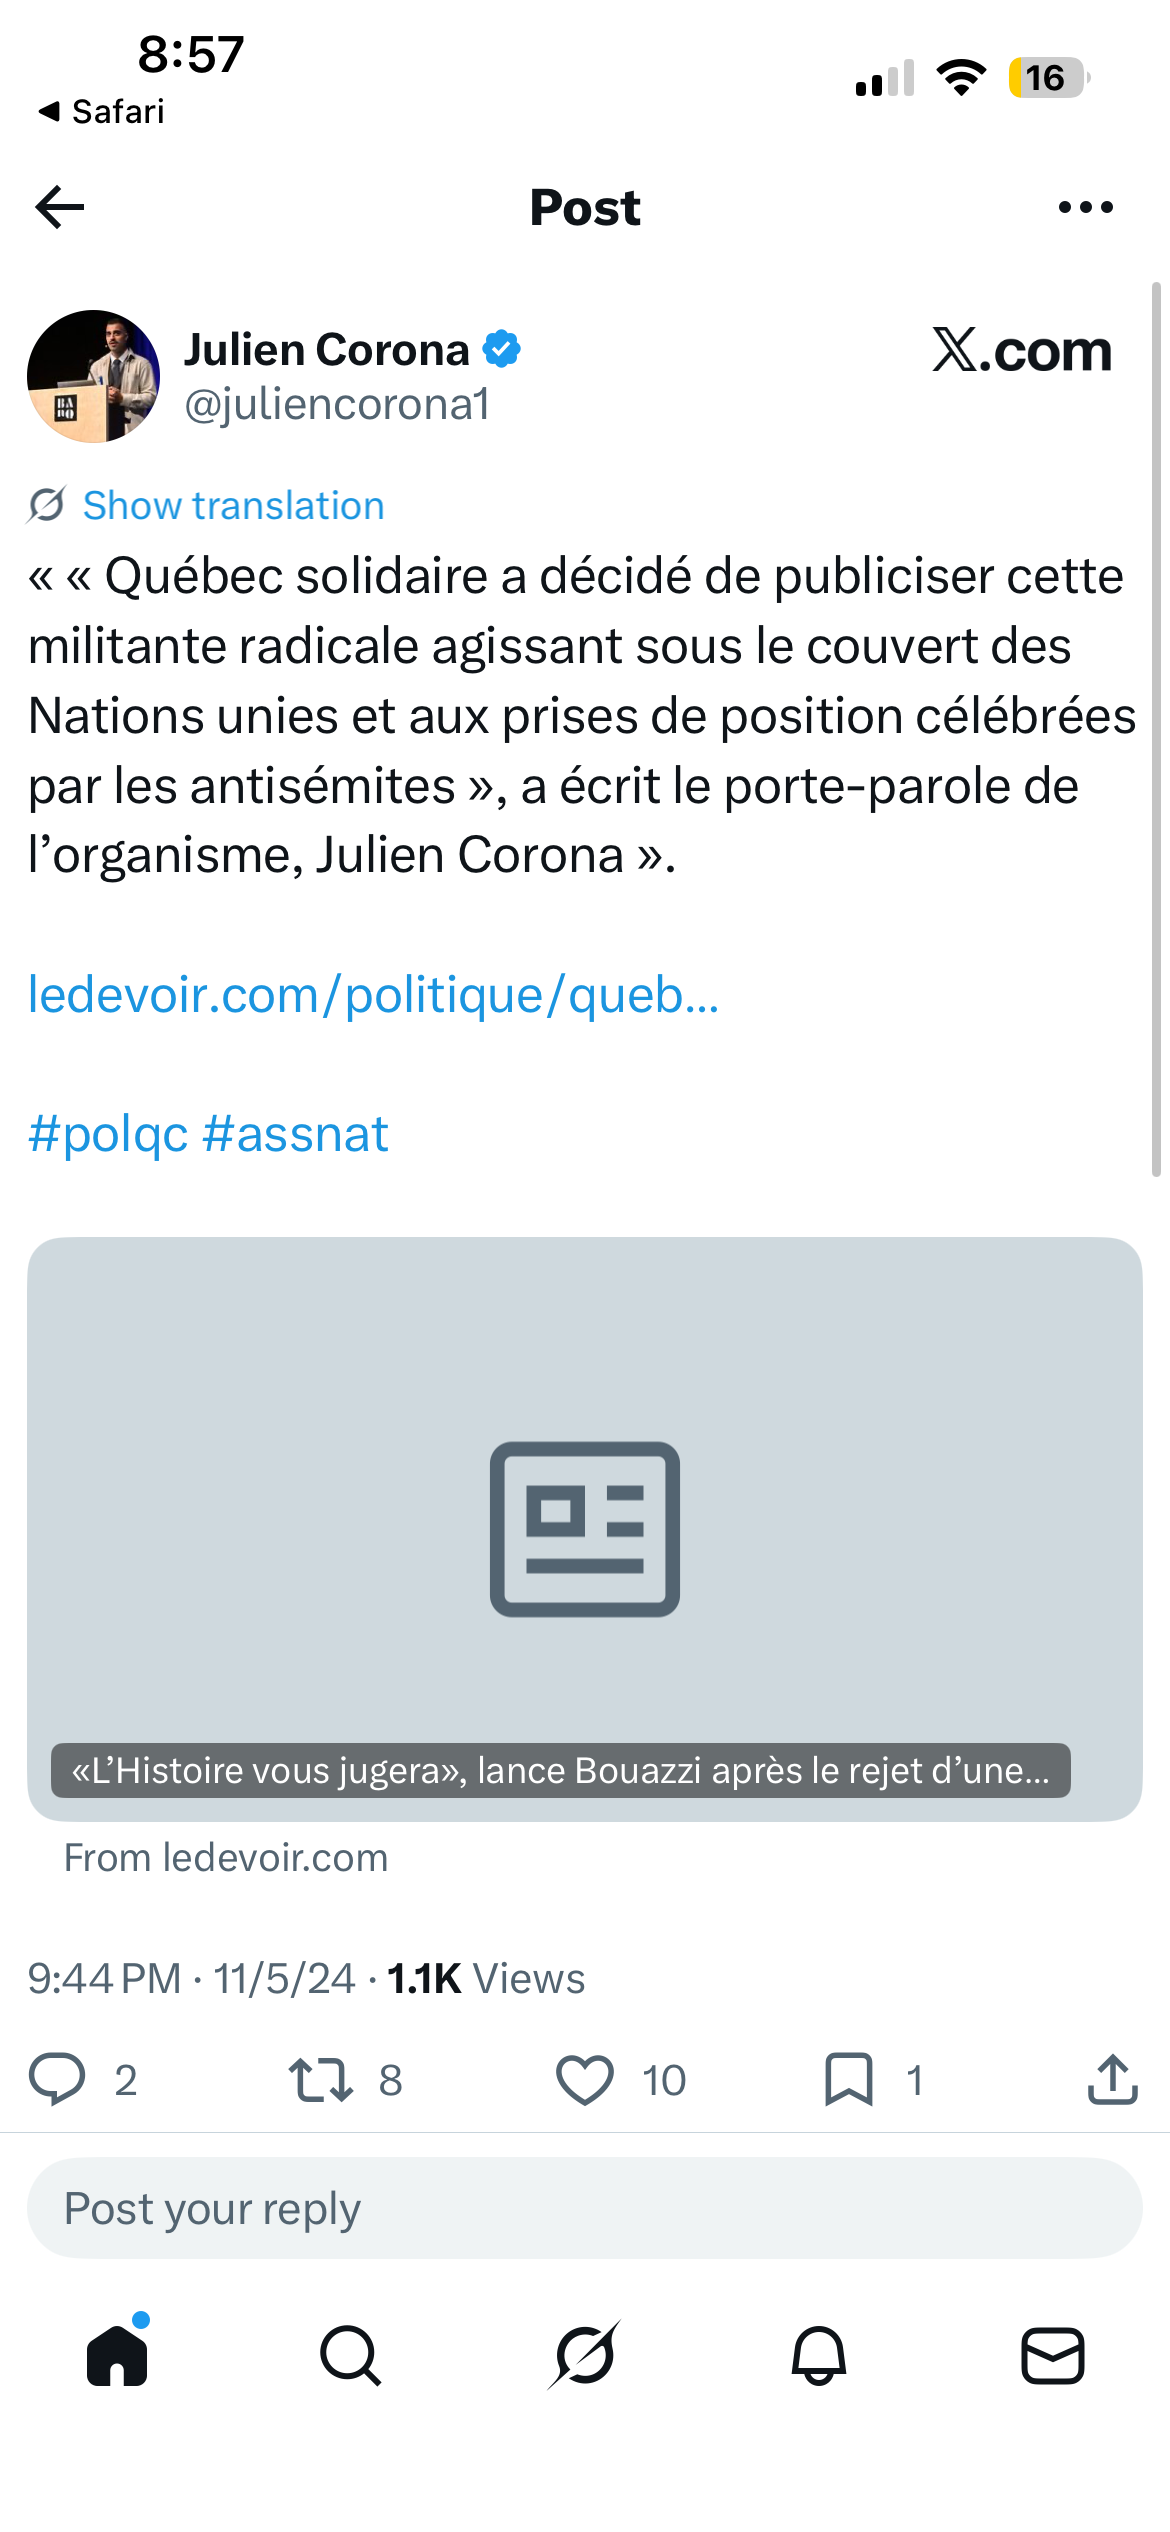This screenshot has height=2532, width=1170.
Task: Go to the Home tab
Action: point(118,2354)
